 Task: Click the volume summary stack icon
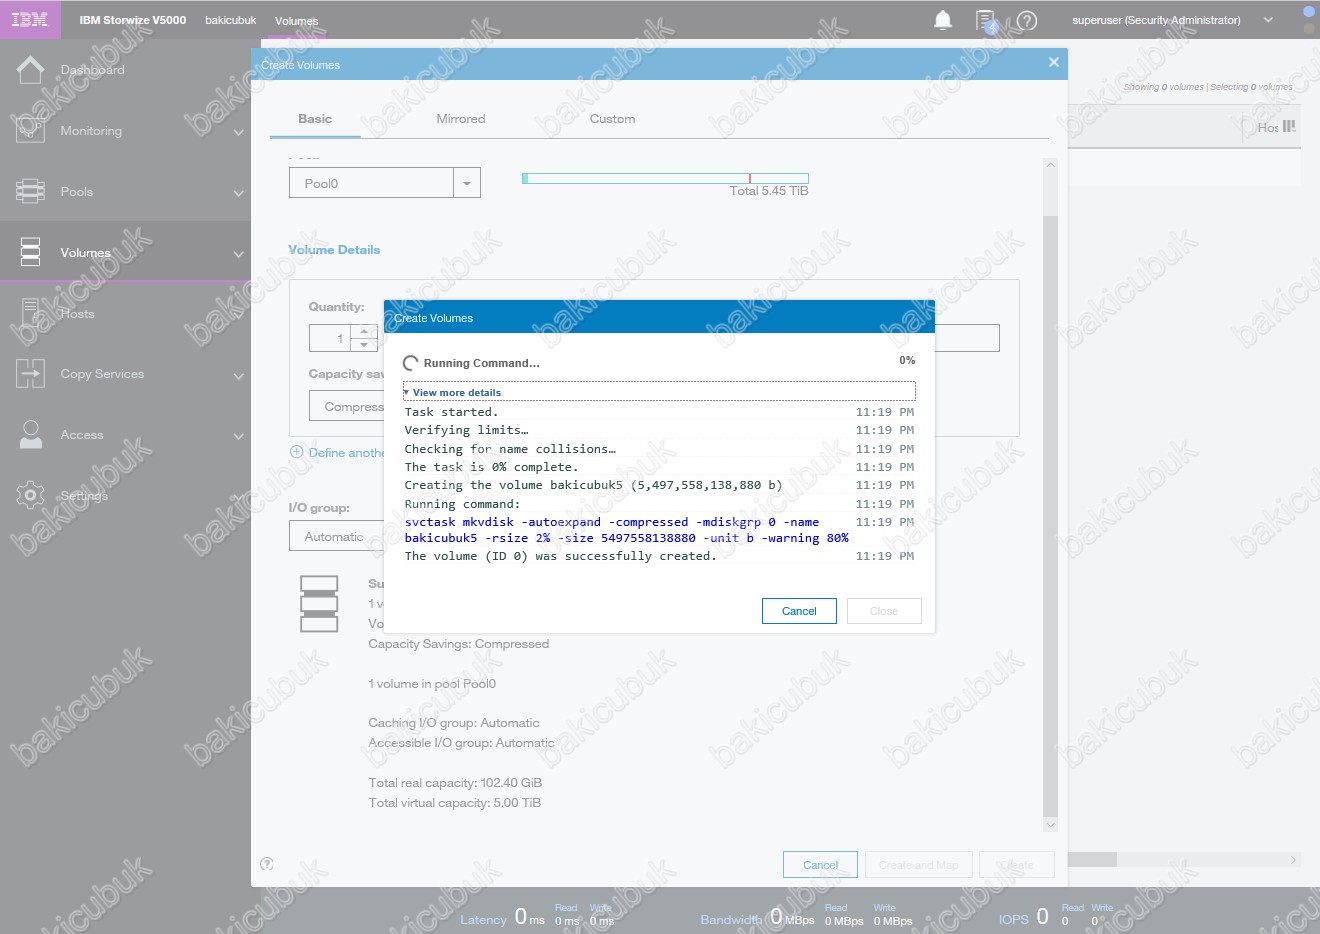click(x=319, y=603)
